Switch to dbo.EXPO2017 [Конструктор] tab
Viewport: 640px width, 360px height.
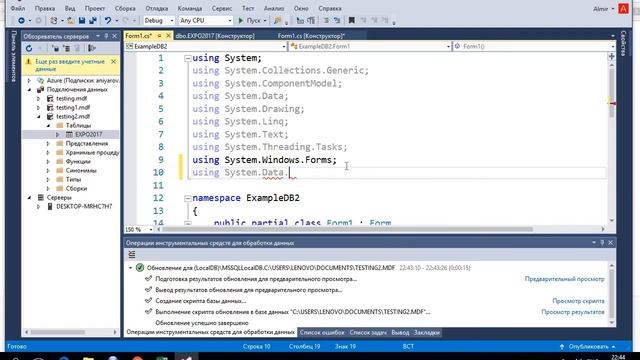215,36
